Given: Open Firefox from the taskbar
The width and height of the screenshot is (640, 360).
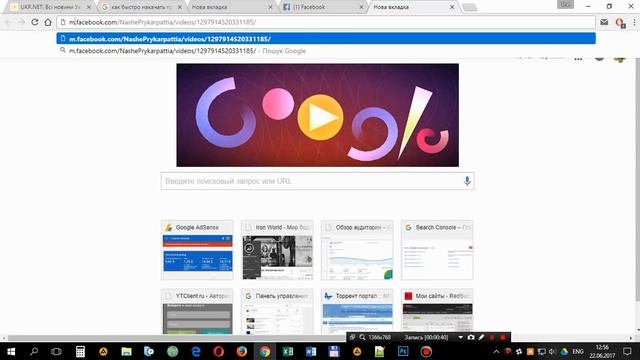Looking at the screenshot, I should tap(242, 351).
